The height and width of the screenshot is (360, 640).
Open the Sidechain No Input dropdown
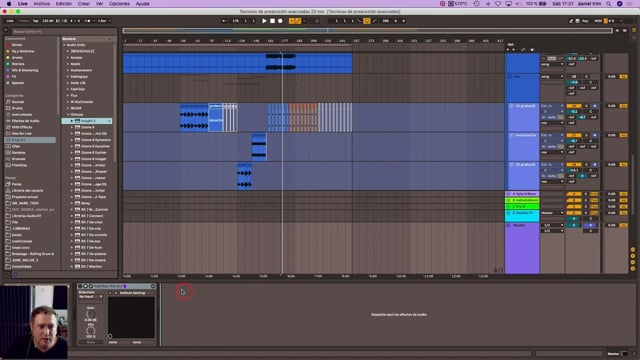[x=90, y=297]
